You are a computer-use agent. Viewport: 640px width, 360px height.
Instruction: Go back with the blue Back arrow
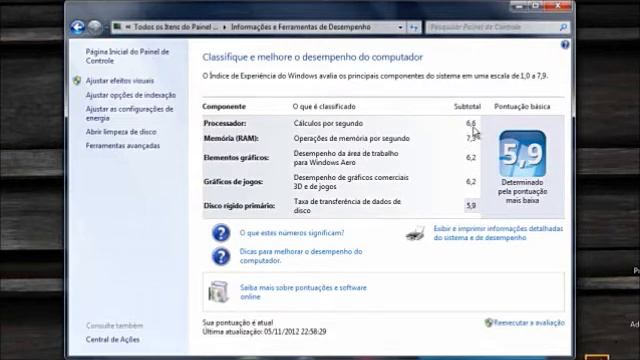click(x=78, y=27)
